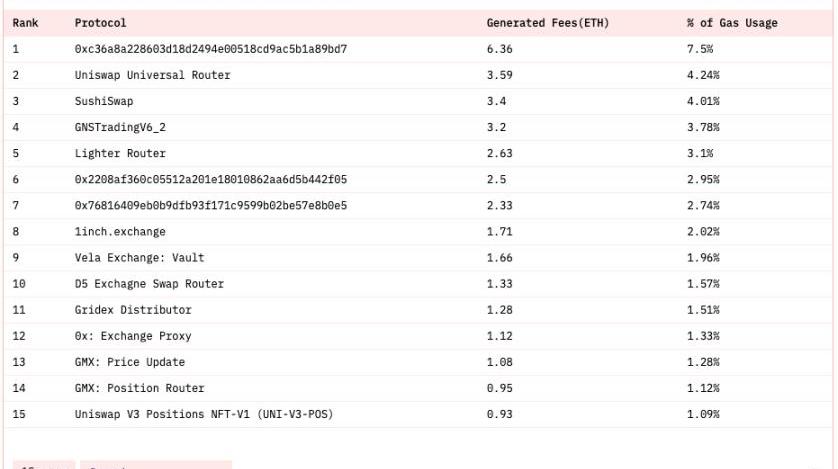The image size is (838, 469).
Task: Click address 0x2208af360c05512a201e18010862aa6d5b442f05
Action: [210, 179]
